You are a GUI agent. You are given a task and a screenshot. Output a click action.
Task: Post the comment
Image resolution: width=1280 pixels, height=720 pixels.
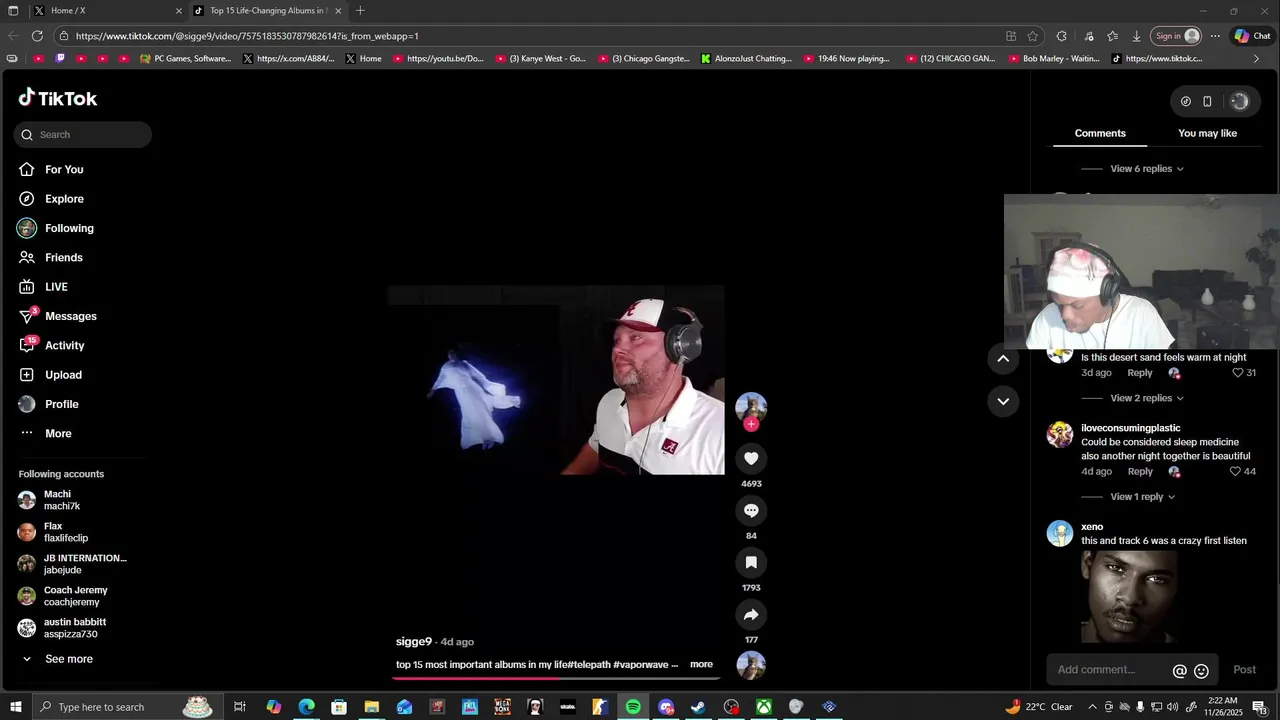click(x=1244, y=670)
